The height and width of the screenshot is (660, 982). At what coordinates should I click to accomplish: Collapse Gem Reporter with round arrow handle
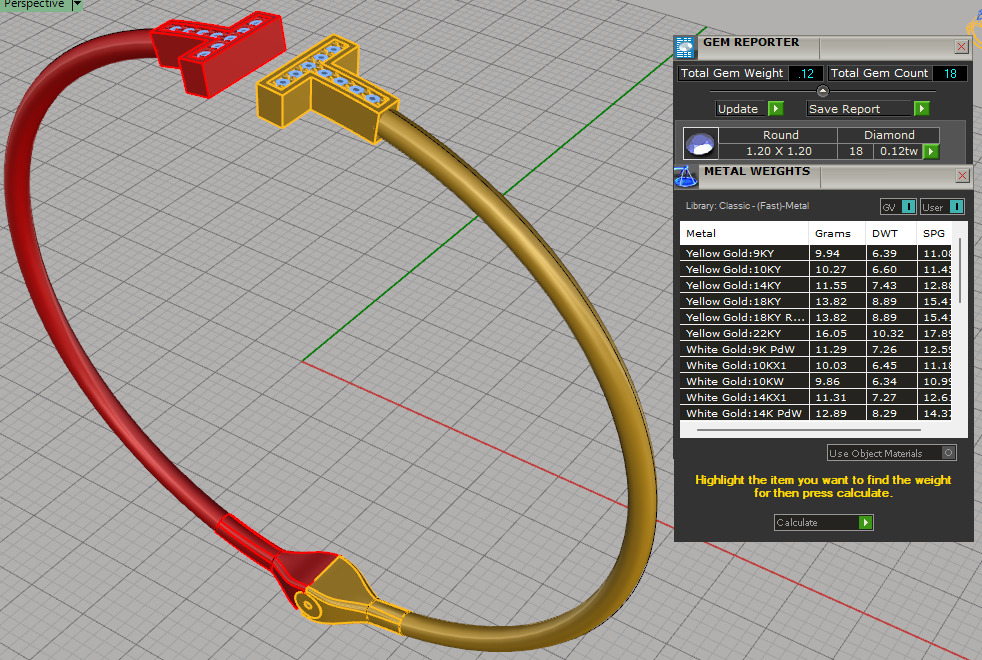tap(823, 91)
